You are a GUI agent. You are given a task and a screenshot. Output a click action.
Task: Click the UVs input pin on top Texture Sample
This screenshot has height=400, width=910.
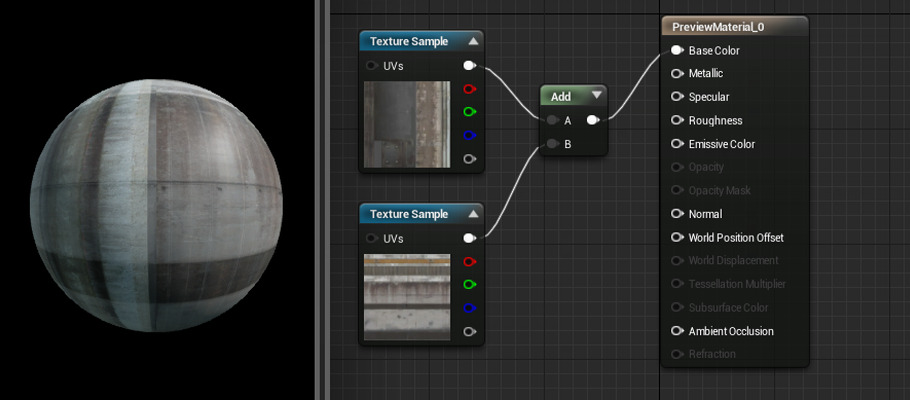pos(373,66)
